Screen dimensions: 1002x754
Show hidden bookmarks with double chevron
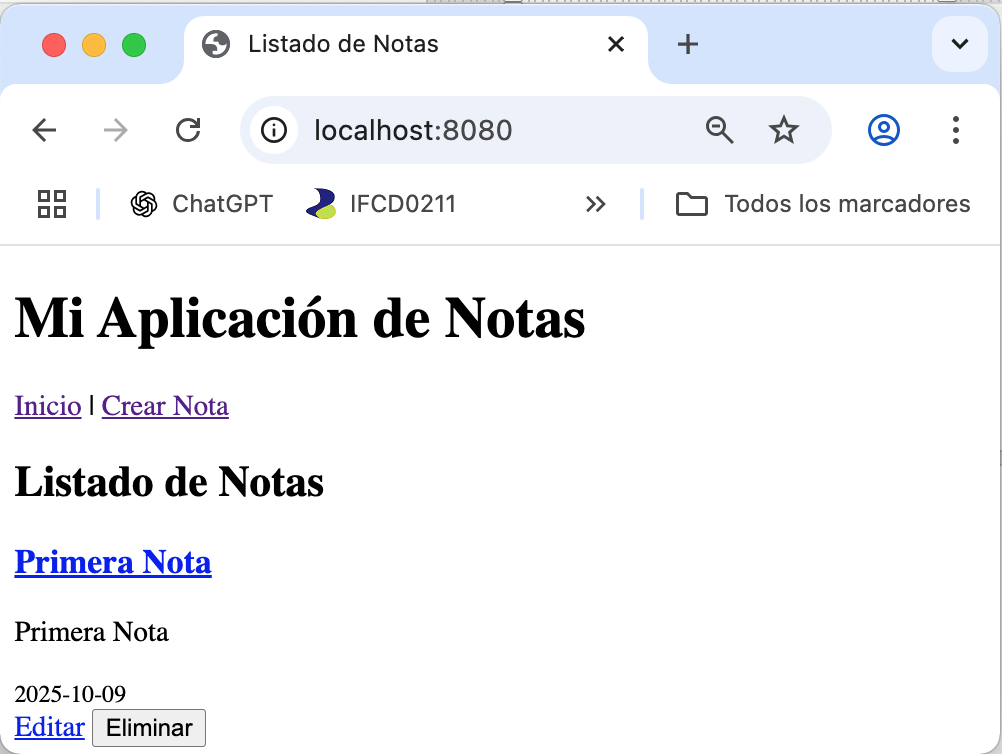[596, 204]
